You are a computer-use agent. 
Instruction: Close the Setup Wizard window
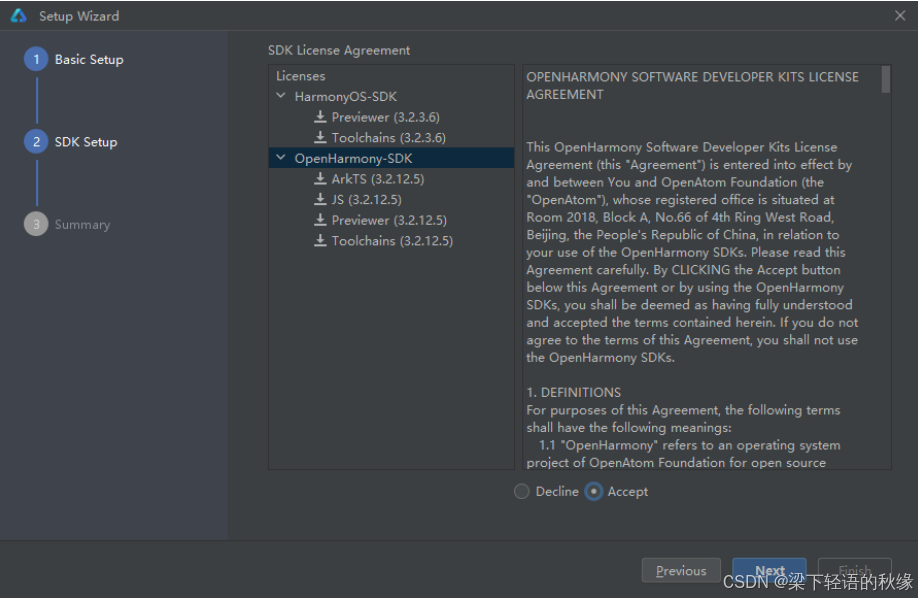[x=900, y=16]
